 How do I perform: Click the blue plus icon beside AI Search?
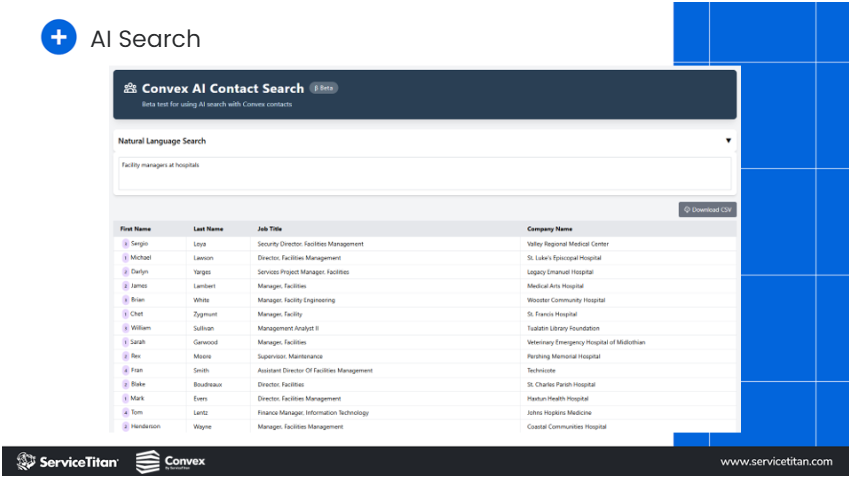[x=59, y=37]
